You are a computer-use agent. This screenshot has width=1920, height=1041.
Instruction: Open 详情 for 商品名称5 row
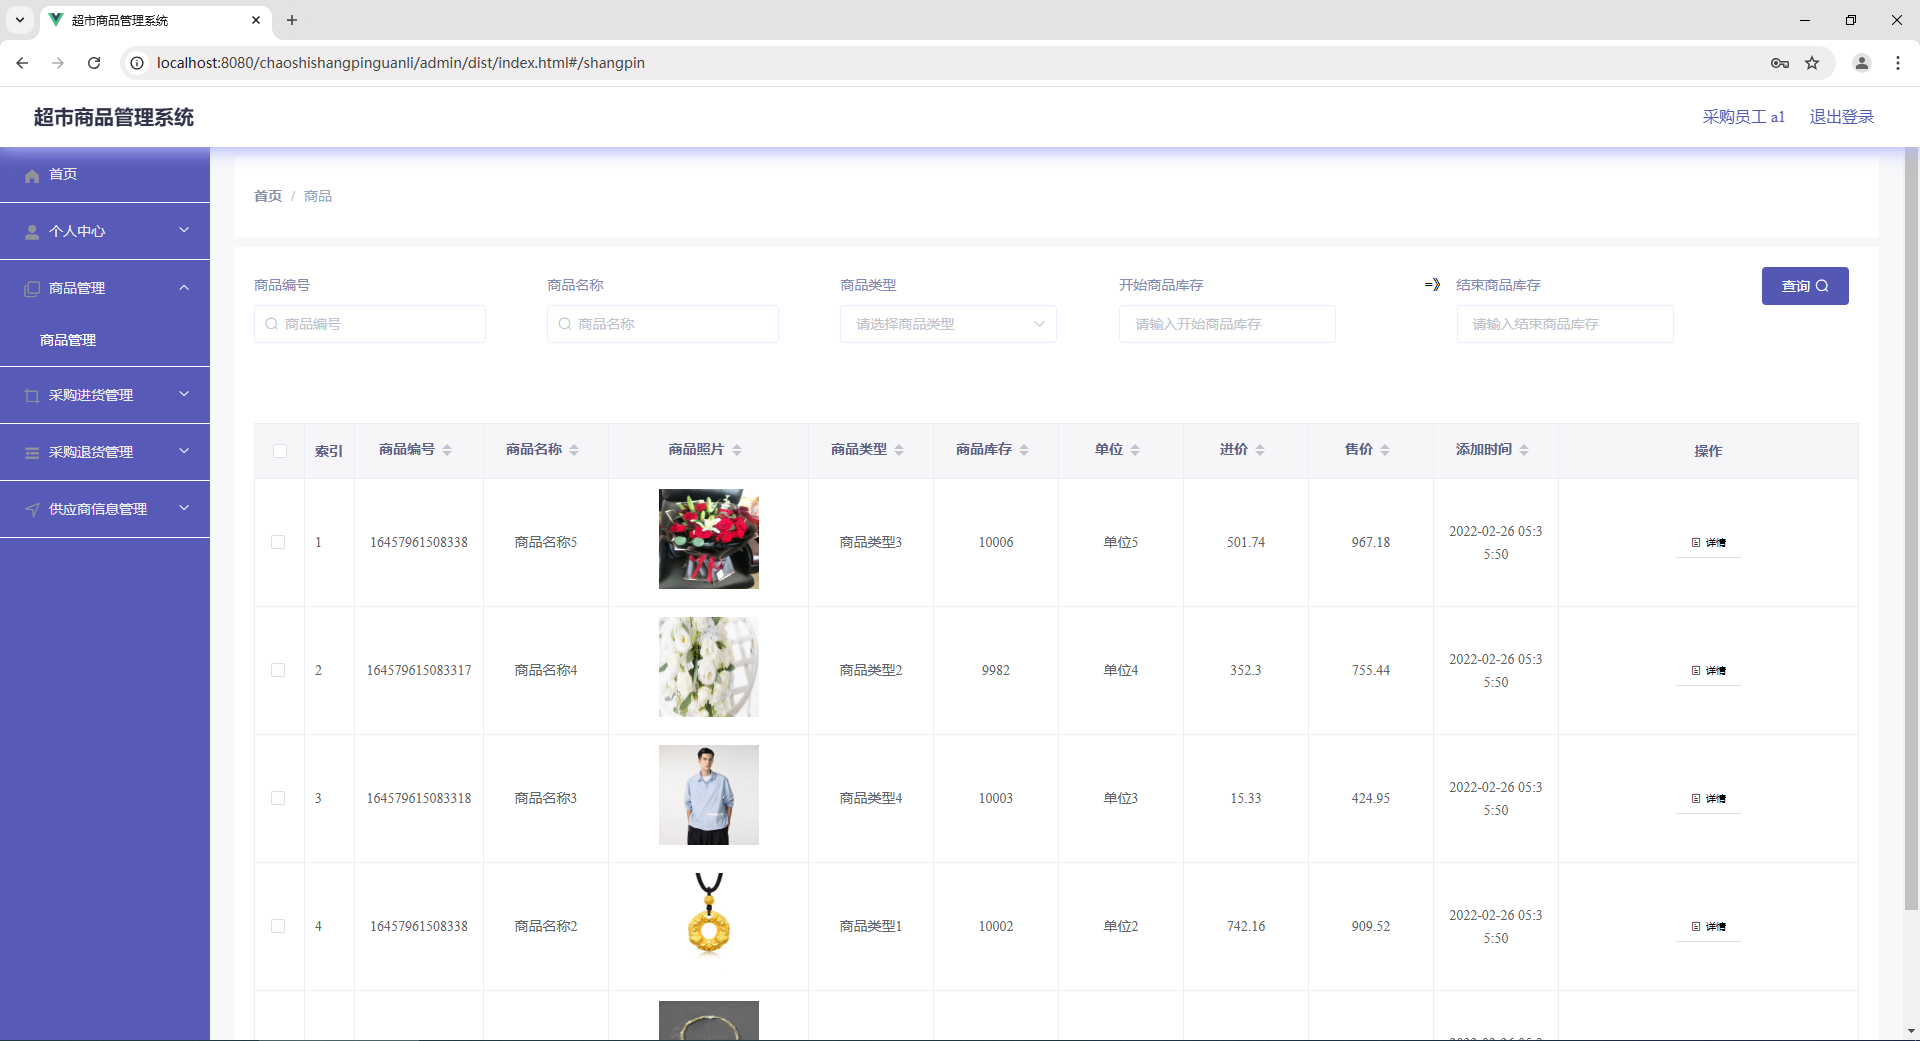(1708, 543)
